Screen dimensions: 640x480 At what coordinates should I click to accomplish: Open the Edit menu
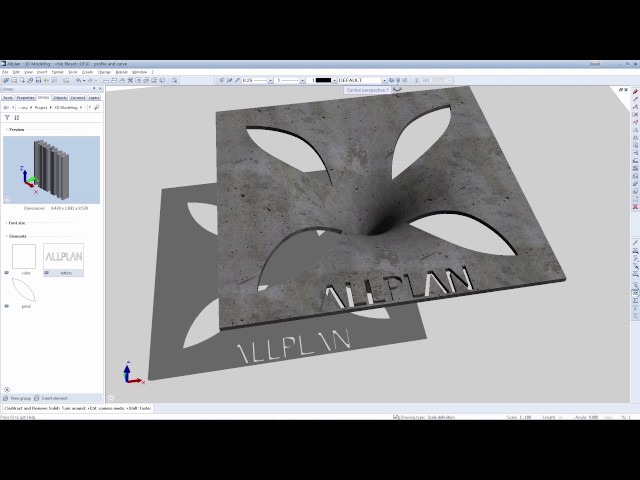pos(16,72)
